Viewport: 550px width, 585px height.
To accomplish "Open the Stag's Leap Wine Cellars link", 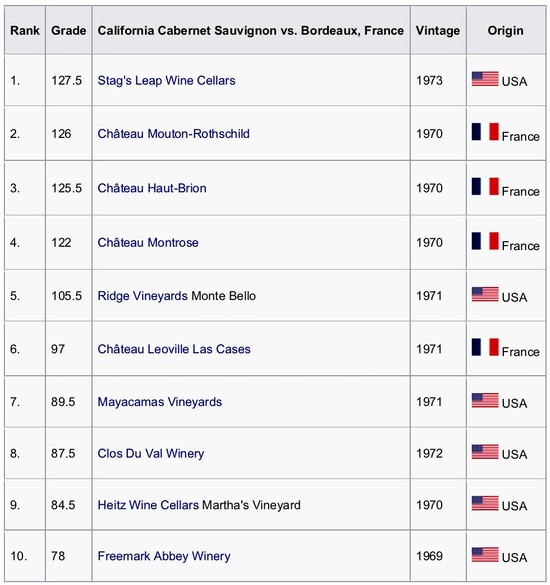I will (166, 81).
